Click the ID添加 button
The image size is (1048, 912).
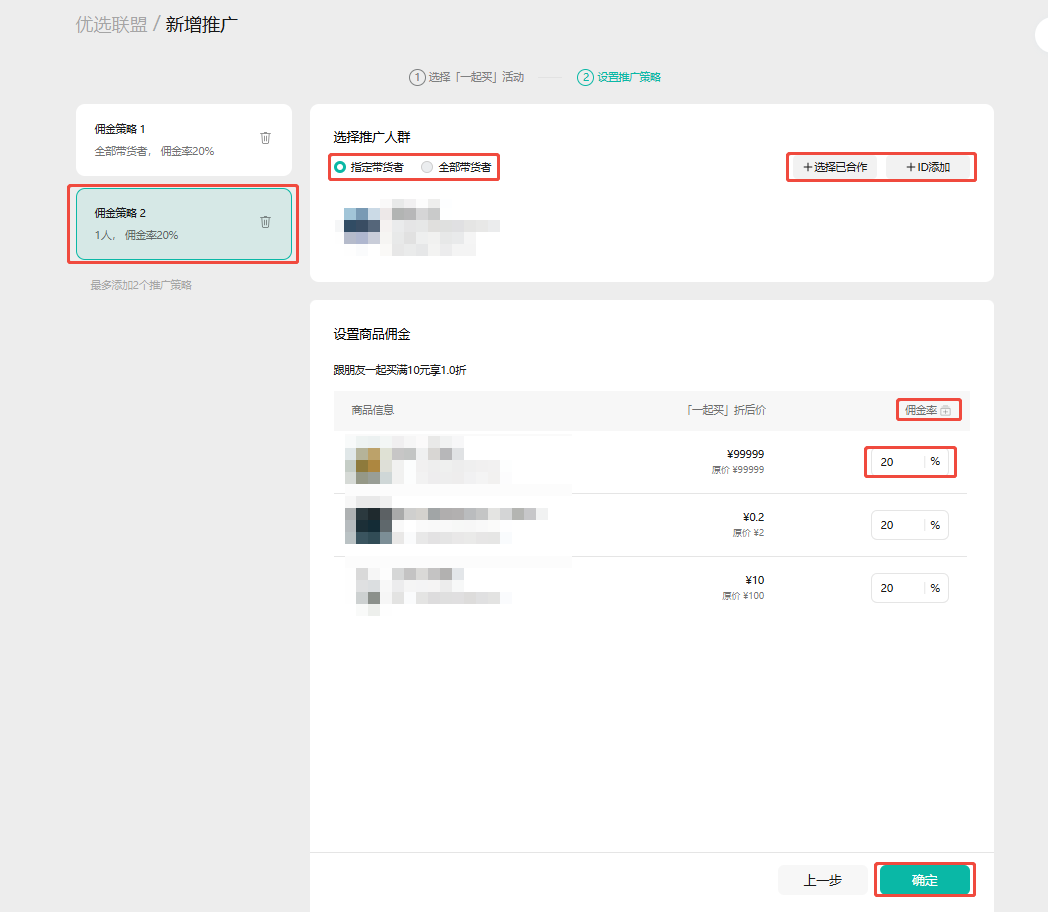coord(927,167)
